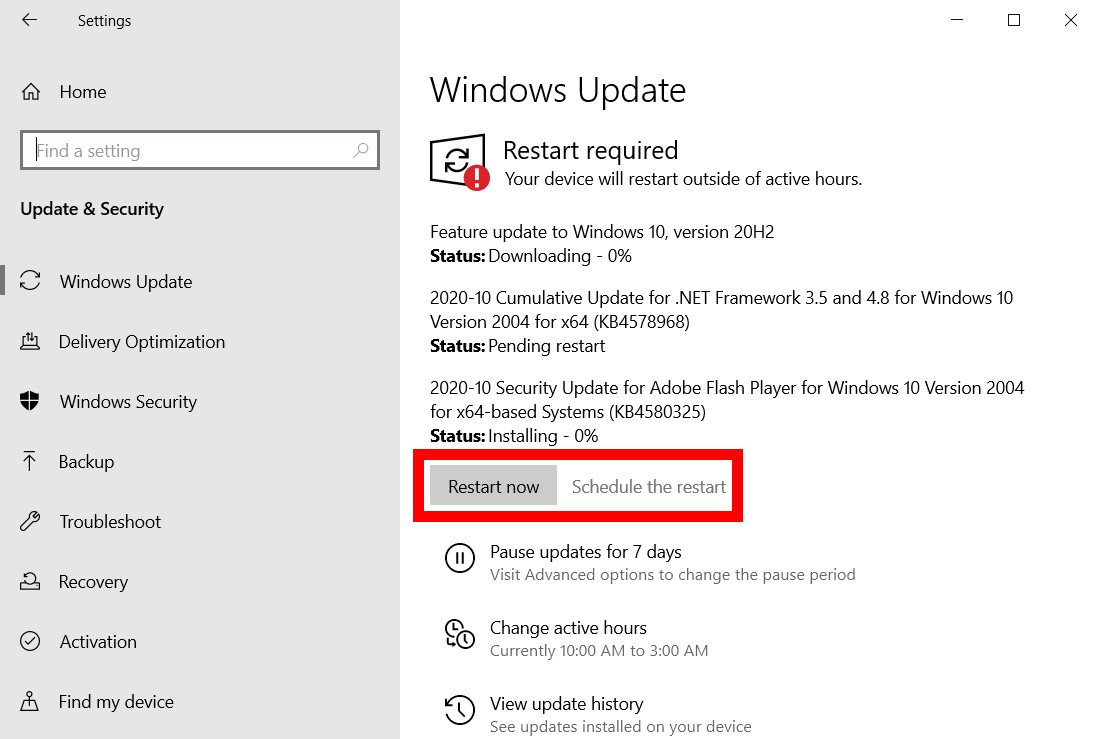Open Troubleshoot settings

(110, 521)
